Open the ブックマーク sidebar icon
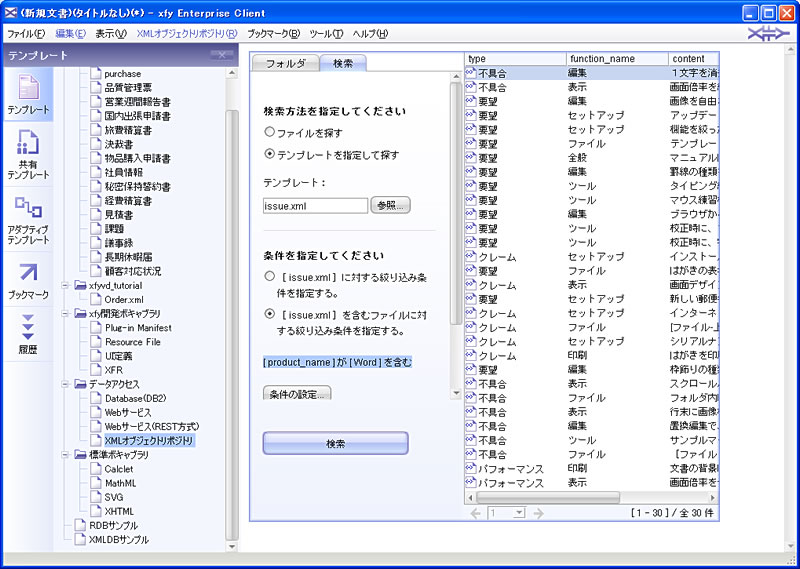This screenshot has height=569, width=800. point(28,278)
